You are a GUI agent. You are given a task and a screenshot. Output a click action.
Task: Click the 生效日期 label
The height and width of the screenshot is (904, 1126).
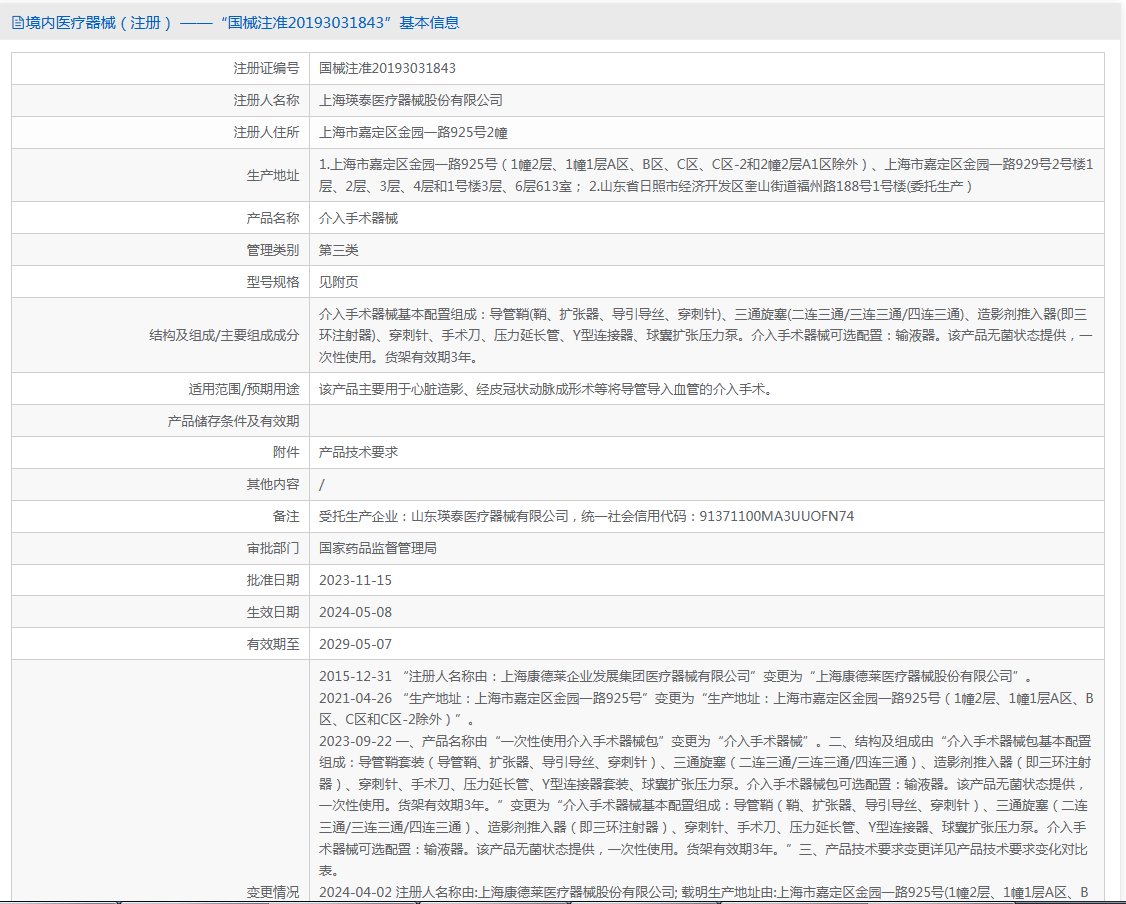pos(273,612)
